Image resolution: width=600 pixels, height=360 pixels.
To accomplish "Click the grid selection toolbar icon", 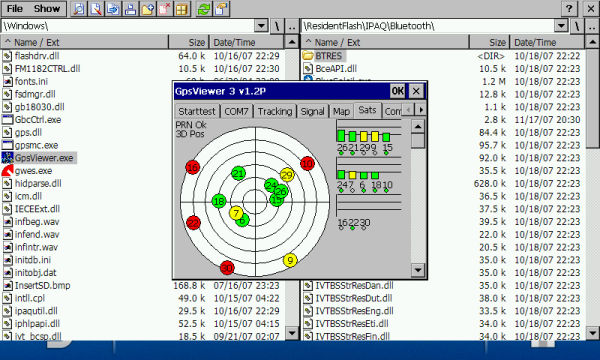I will coord(182,9).
